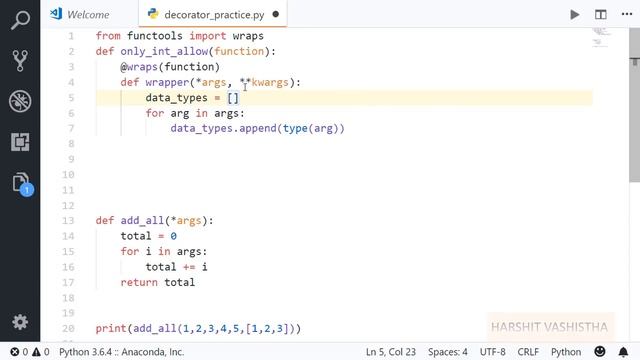This screenshot has width=640, height=360.
Task: Click 'return total' line
Action: (158, 282)
